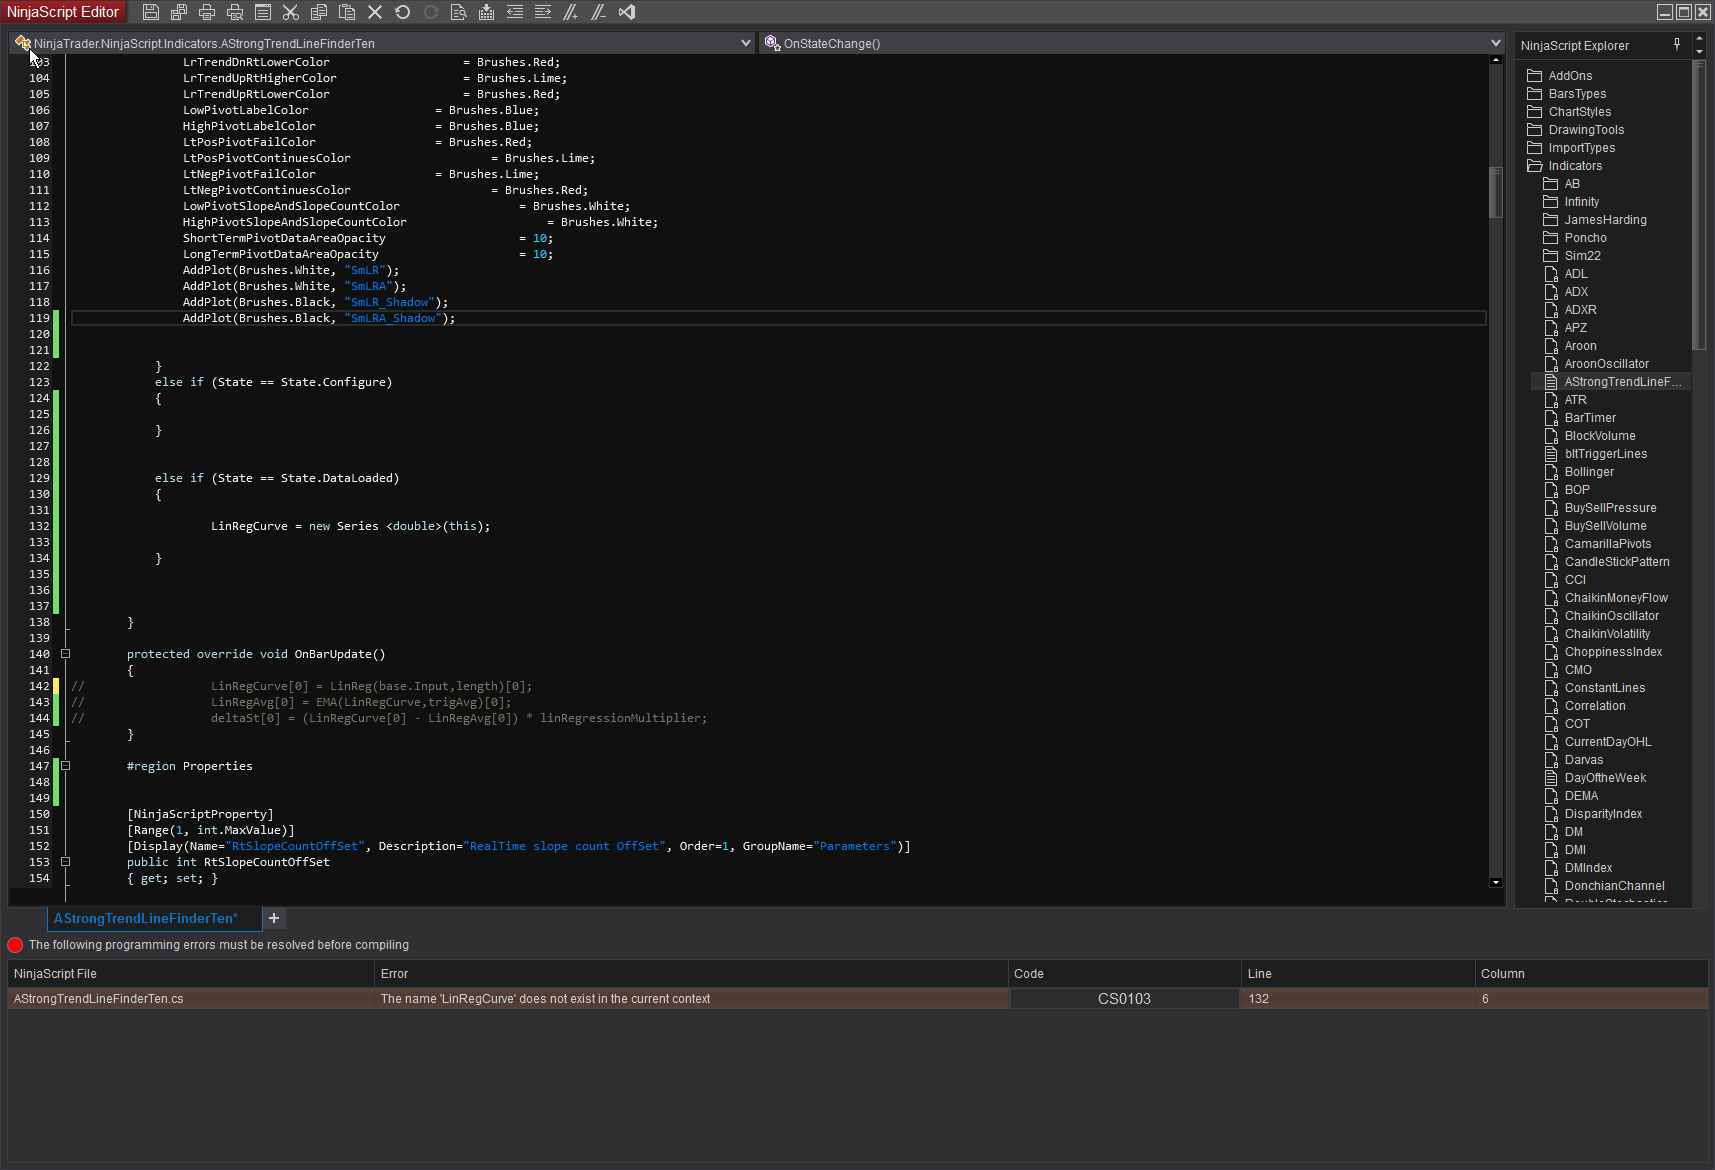This screenshot has height=1170, width=1715.
Task: Click the Print icon in the toolbar
Action: point(207,12)
